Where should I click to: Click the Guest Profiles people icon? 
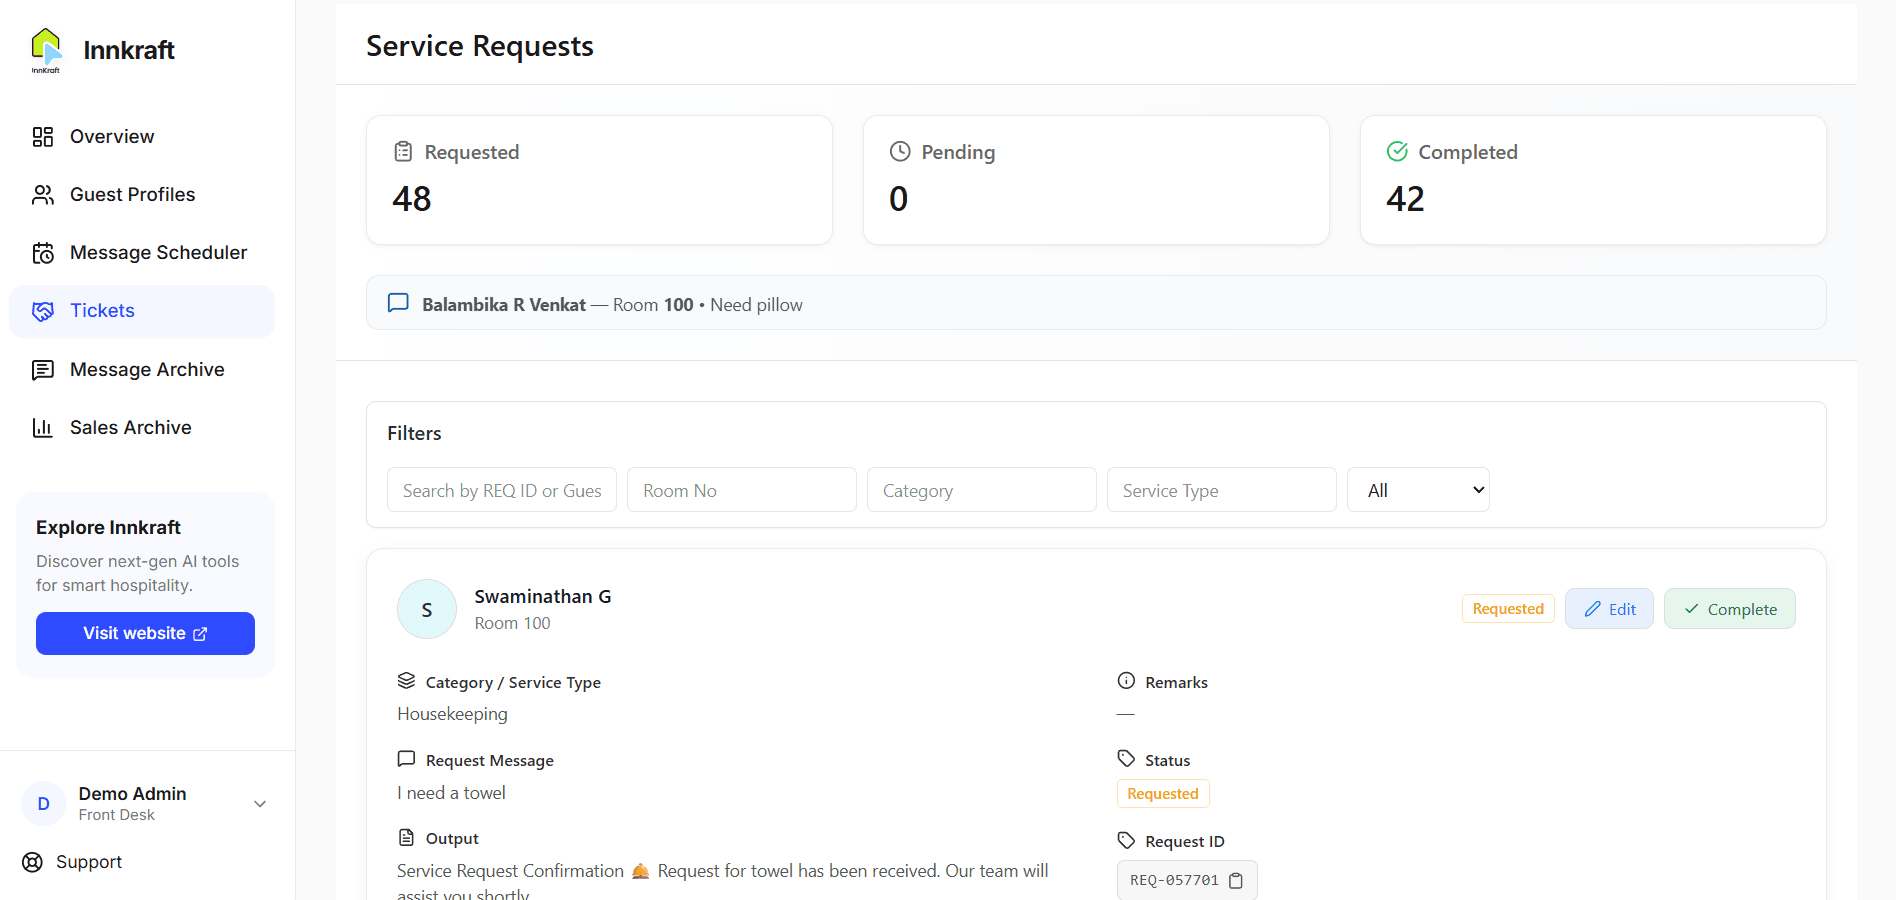[x=43, y=194]
